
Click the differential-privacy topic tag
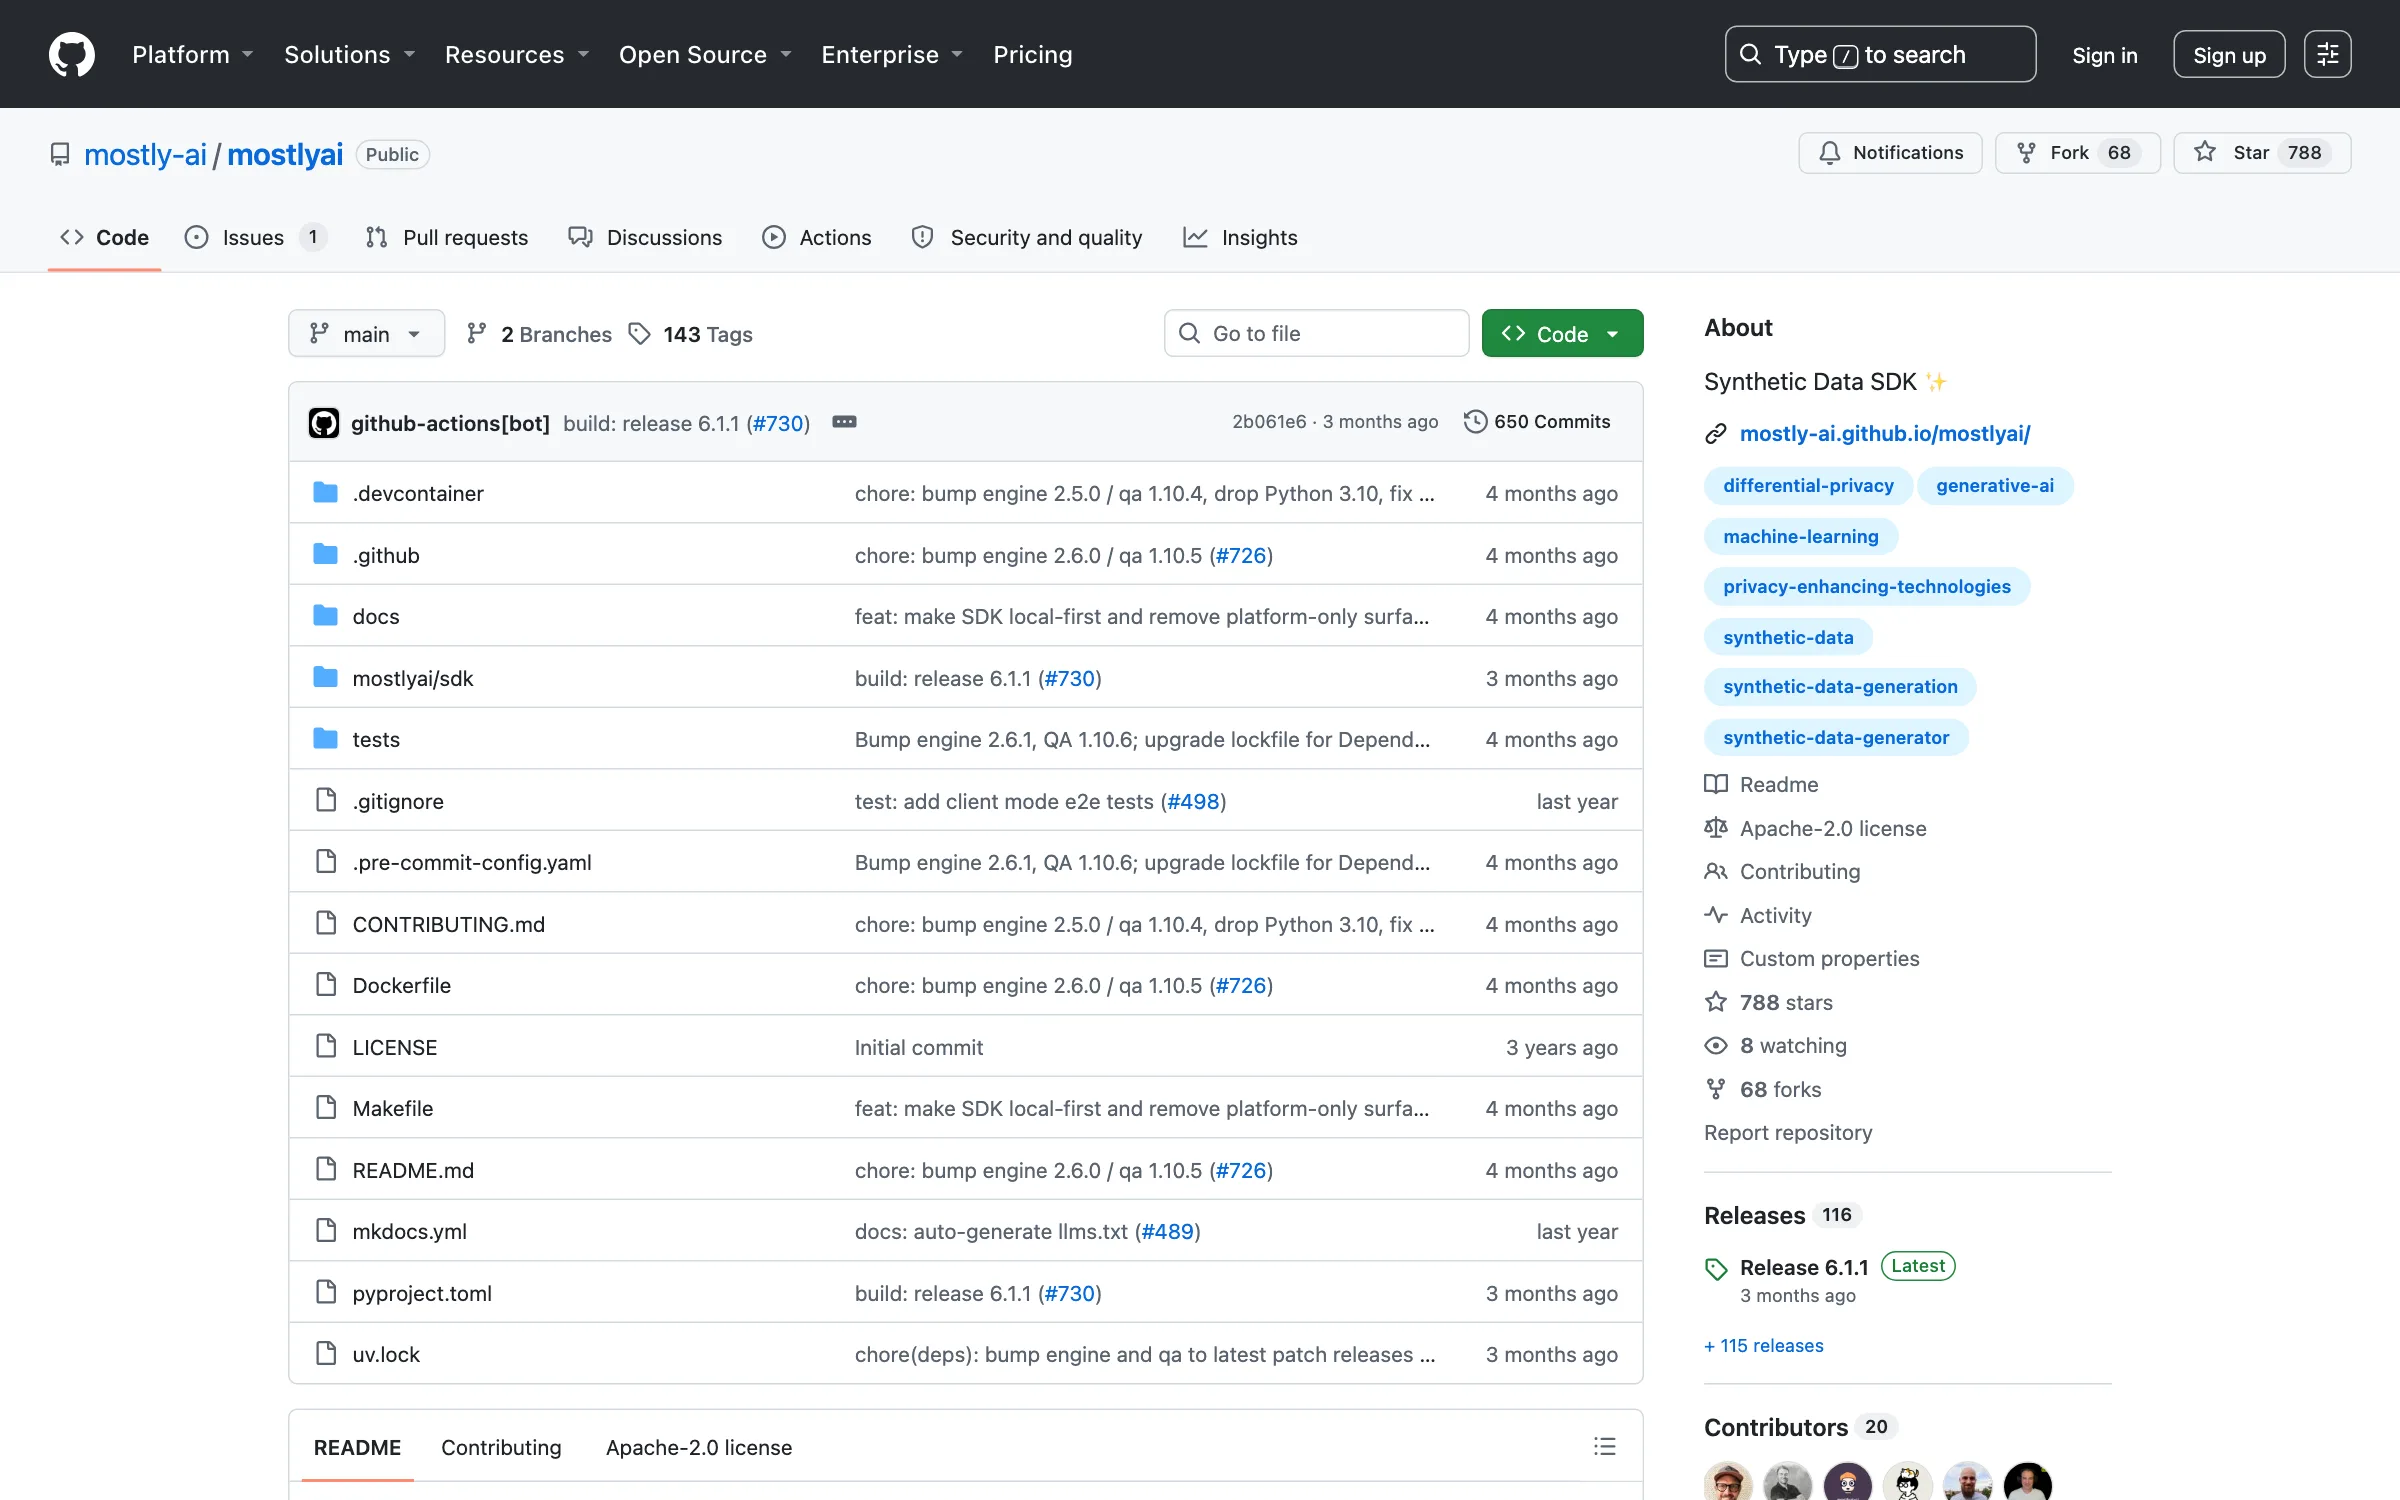[1808, 486]
